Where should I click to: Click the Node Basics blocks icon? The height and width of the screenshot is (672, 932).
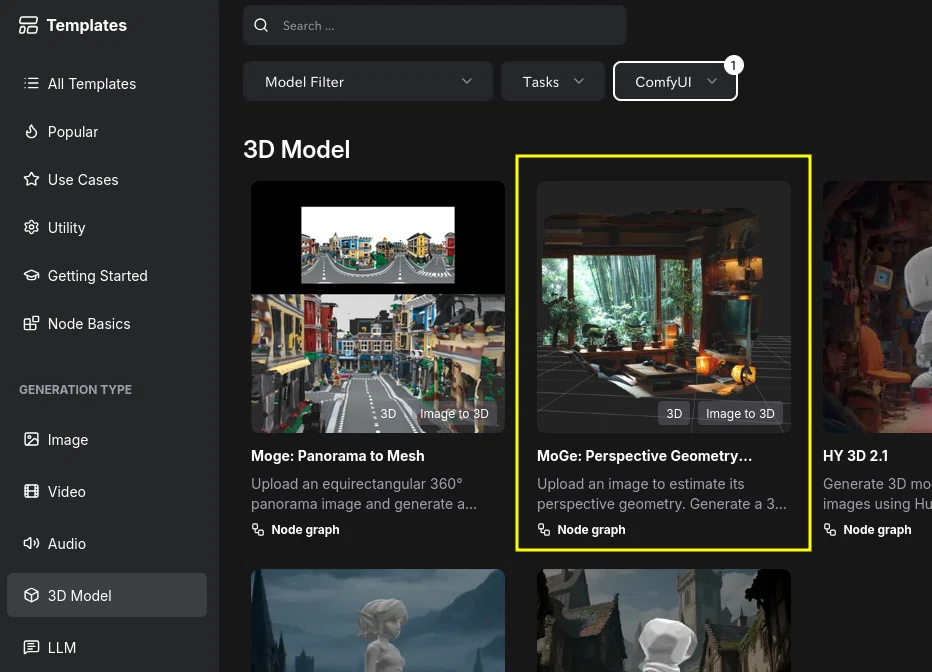click(x=31, y=324)
